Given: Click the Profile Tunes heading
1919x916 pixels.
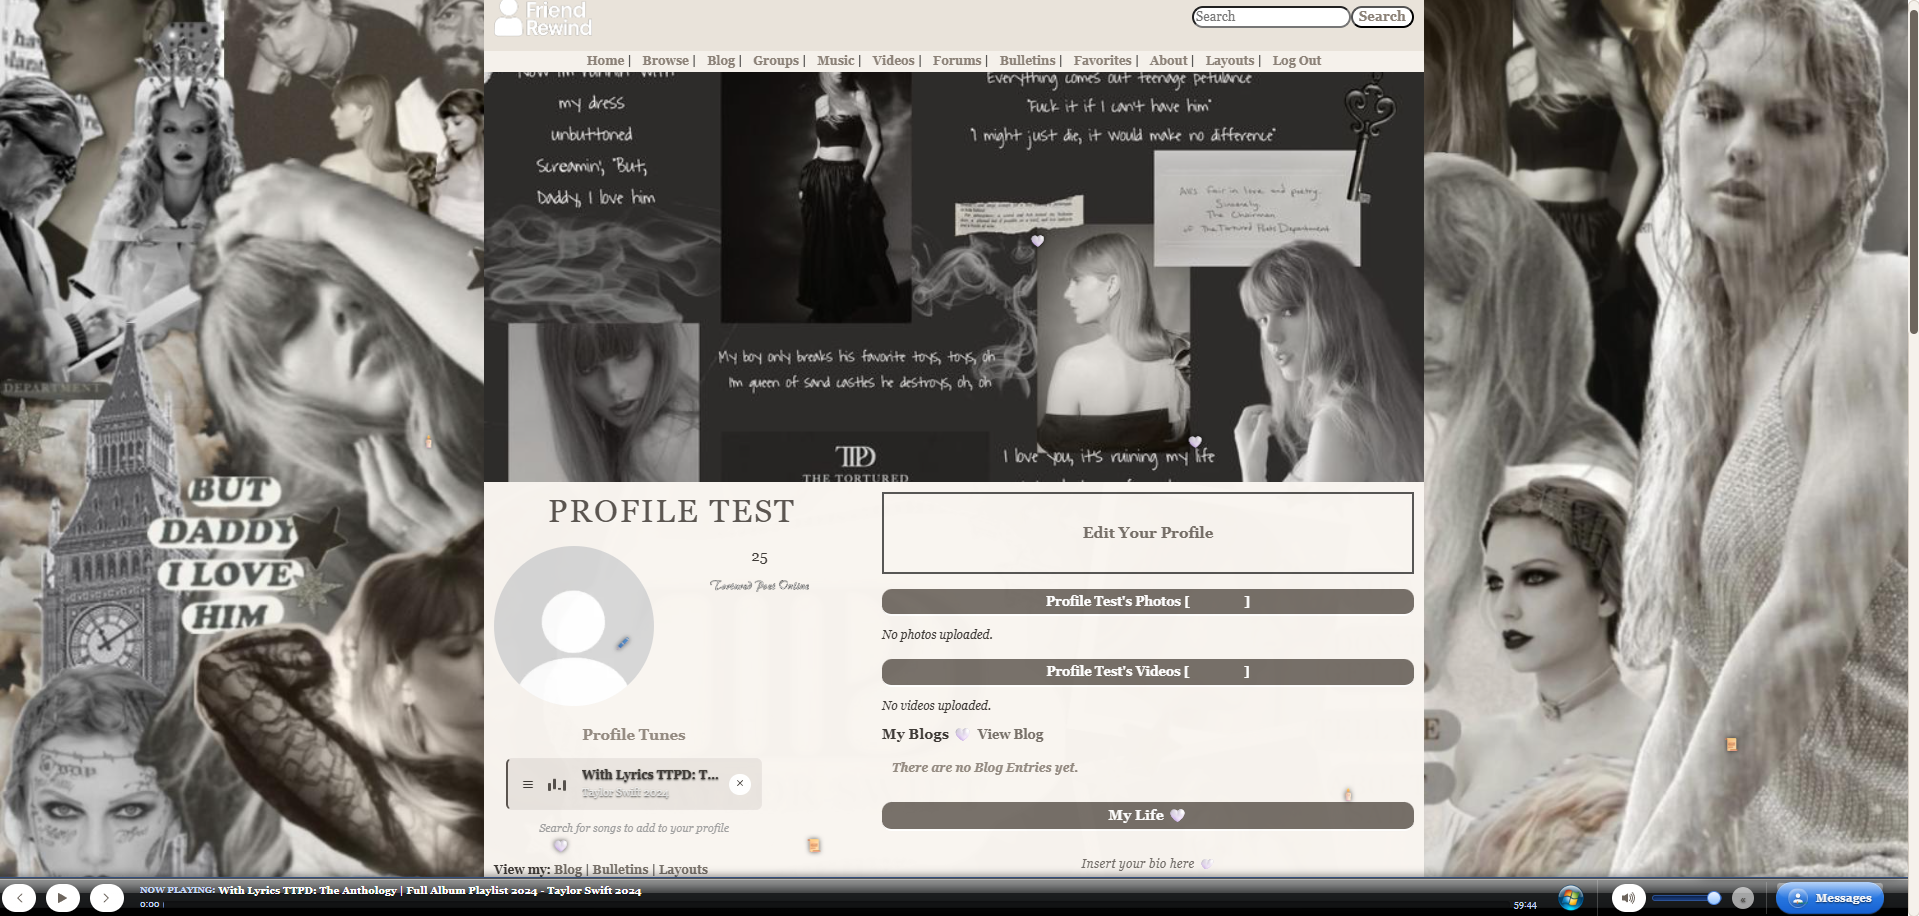Looking at the screenshot, I should (x=634, y=735).
